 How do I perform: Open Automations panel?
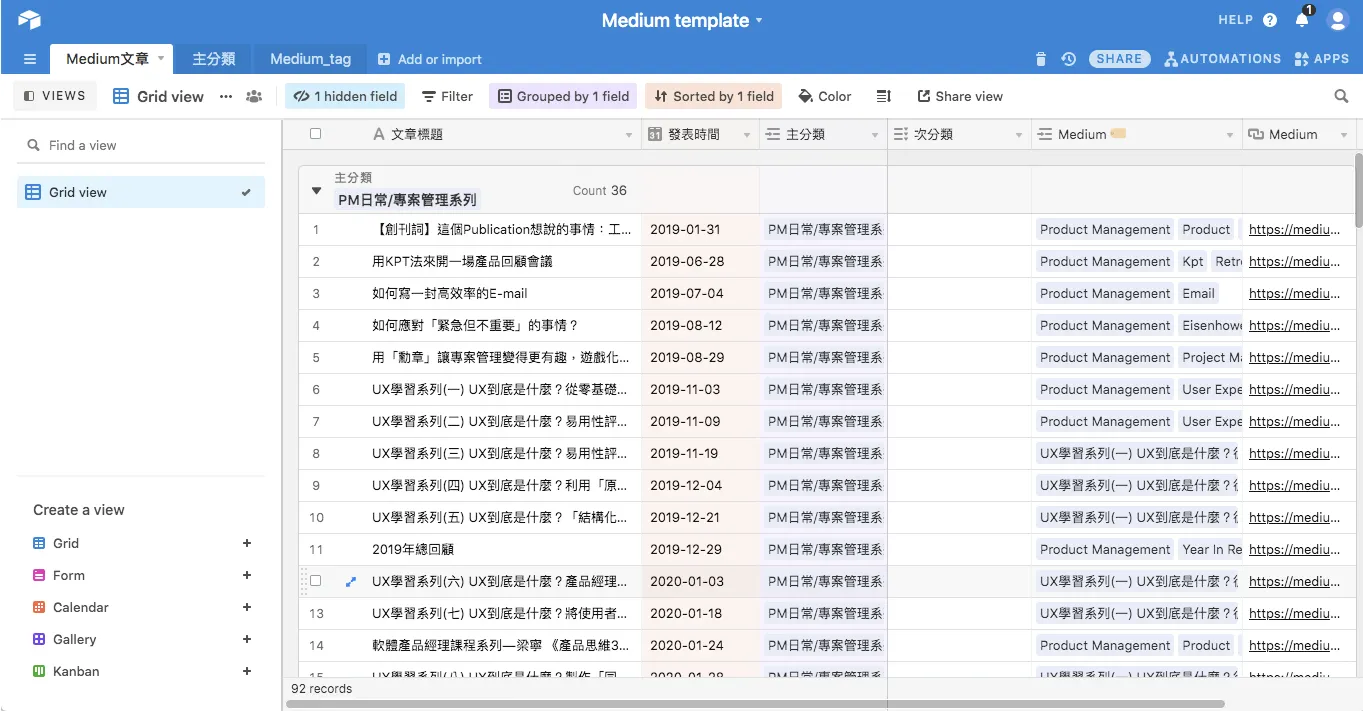(1222, 59)
